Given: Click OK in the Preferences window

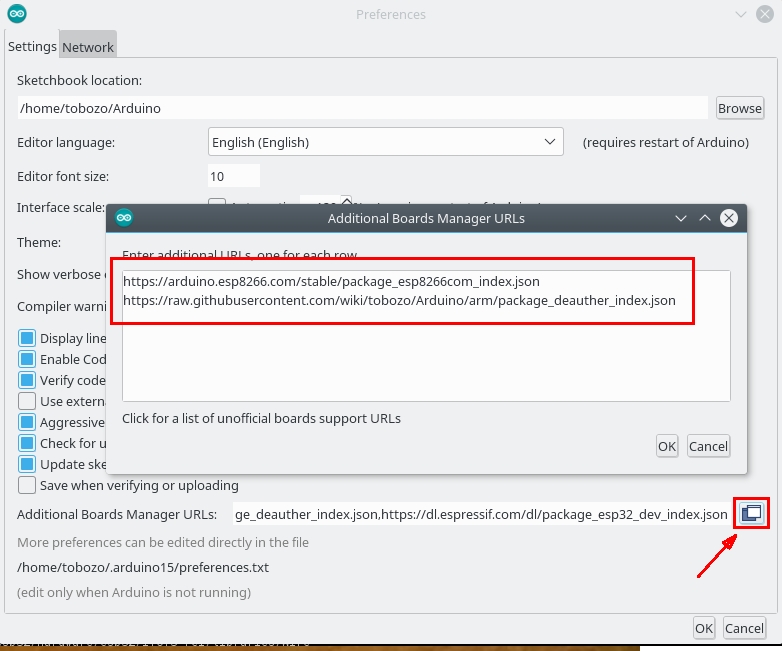Looking at the screenshot, I should [704, 628].
